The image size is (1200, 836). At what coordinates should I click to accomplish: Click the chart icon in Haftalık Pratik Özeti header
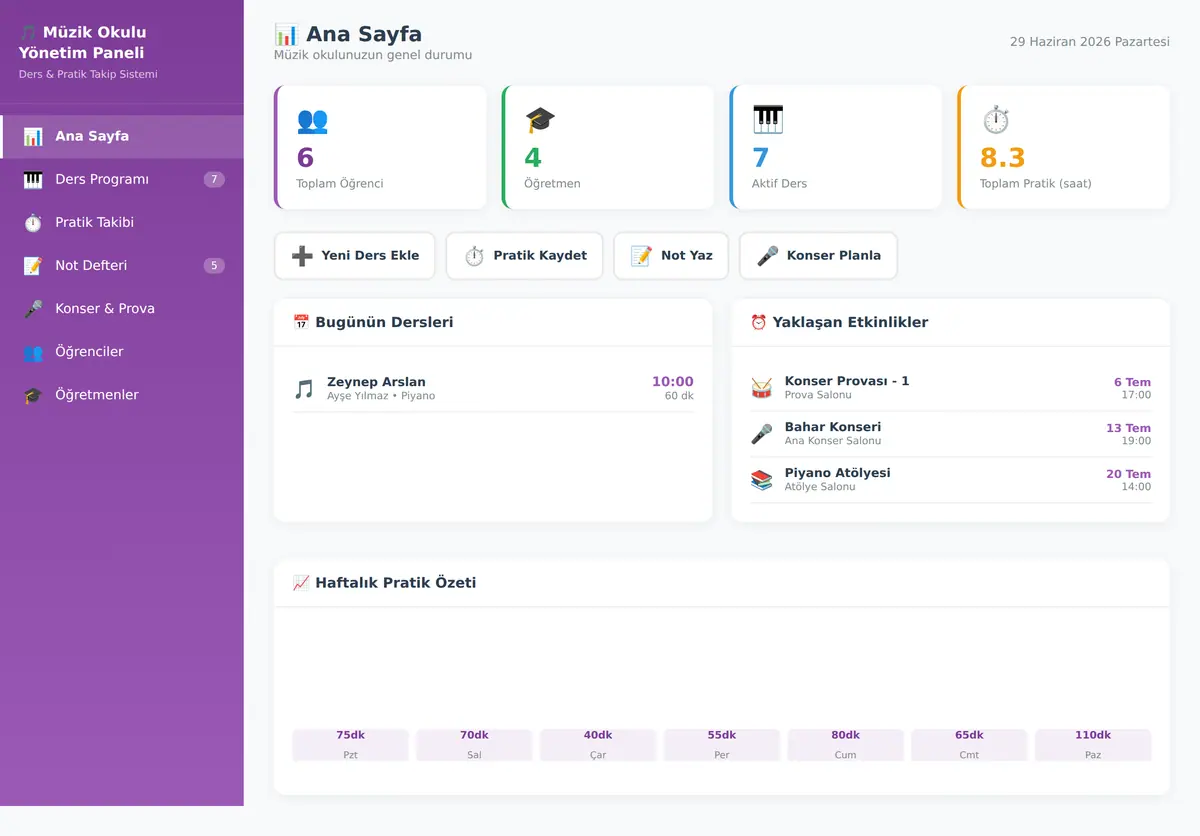[x=301, y=582]
